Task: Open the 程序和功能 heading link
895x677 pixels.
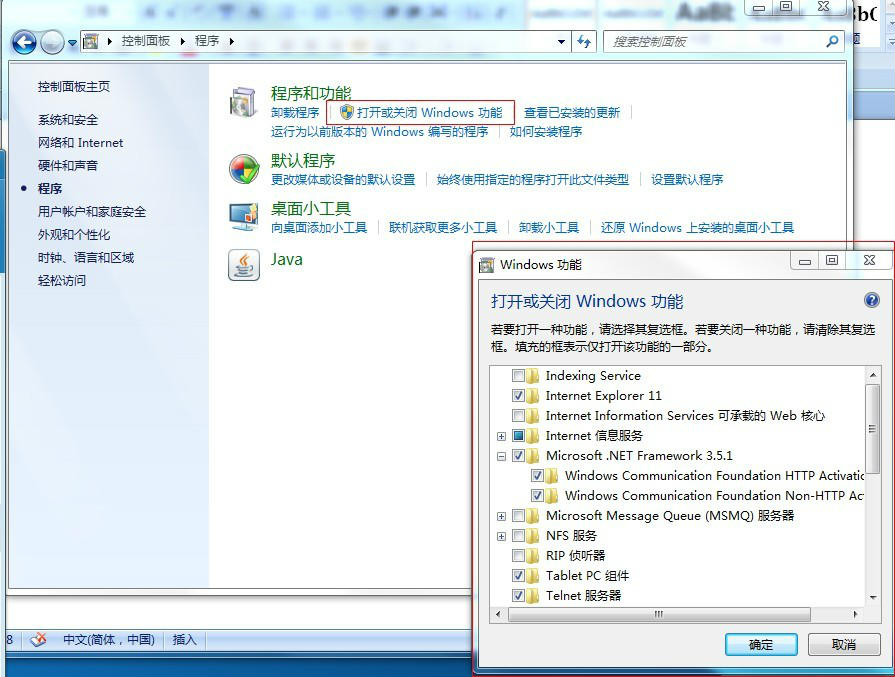Action: 311,93
